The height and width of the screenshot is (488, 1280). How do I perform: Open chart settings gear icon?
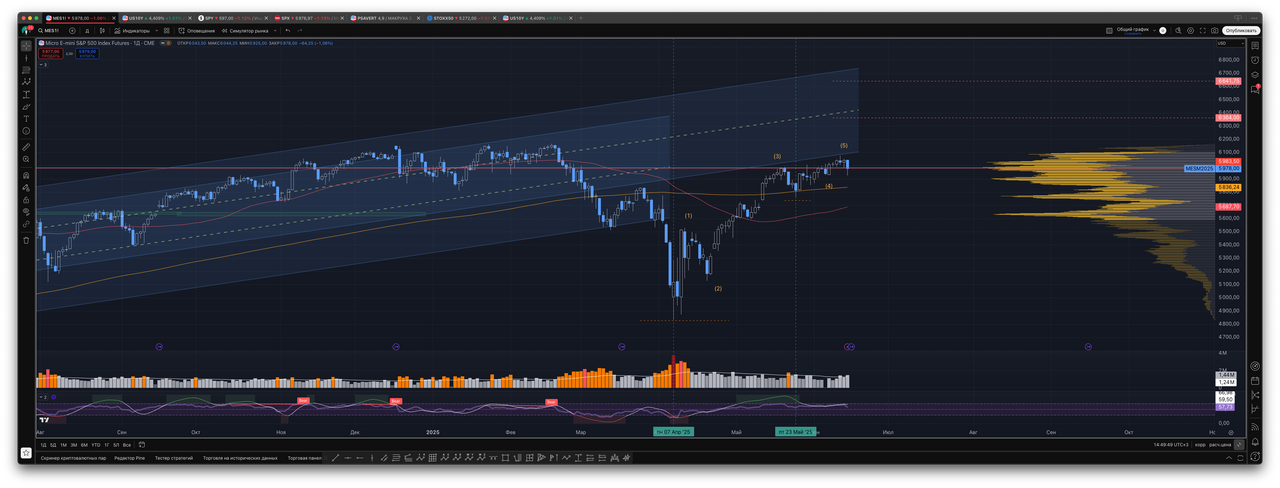pyautogui.click(x=1188, y=30)
